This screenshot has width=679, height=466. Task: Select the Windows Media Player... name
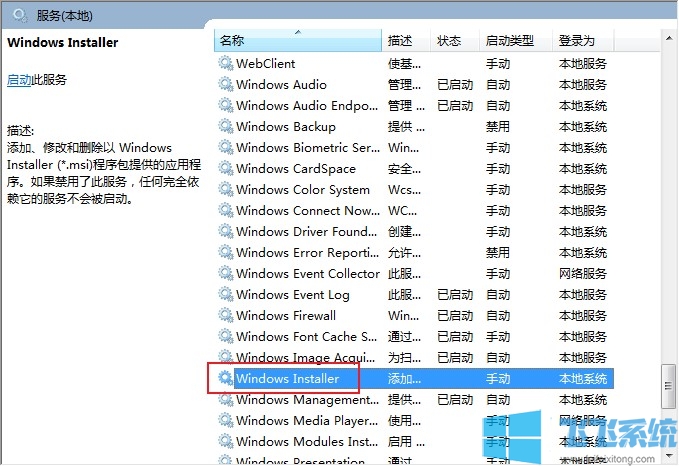(307, 421)
